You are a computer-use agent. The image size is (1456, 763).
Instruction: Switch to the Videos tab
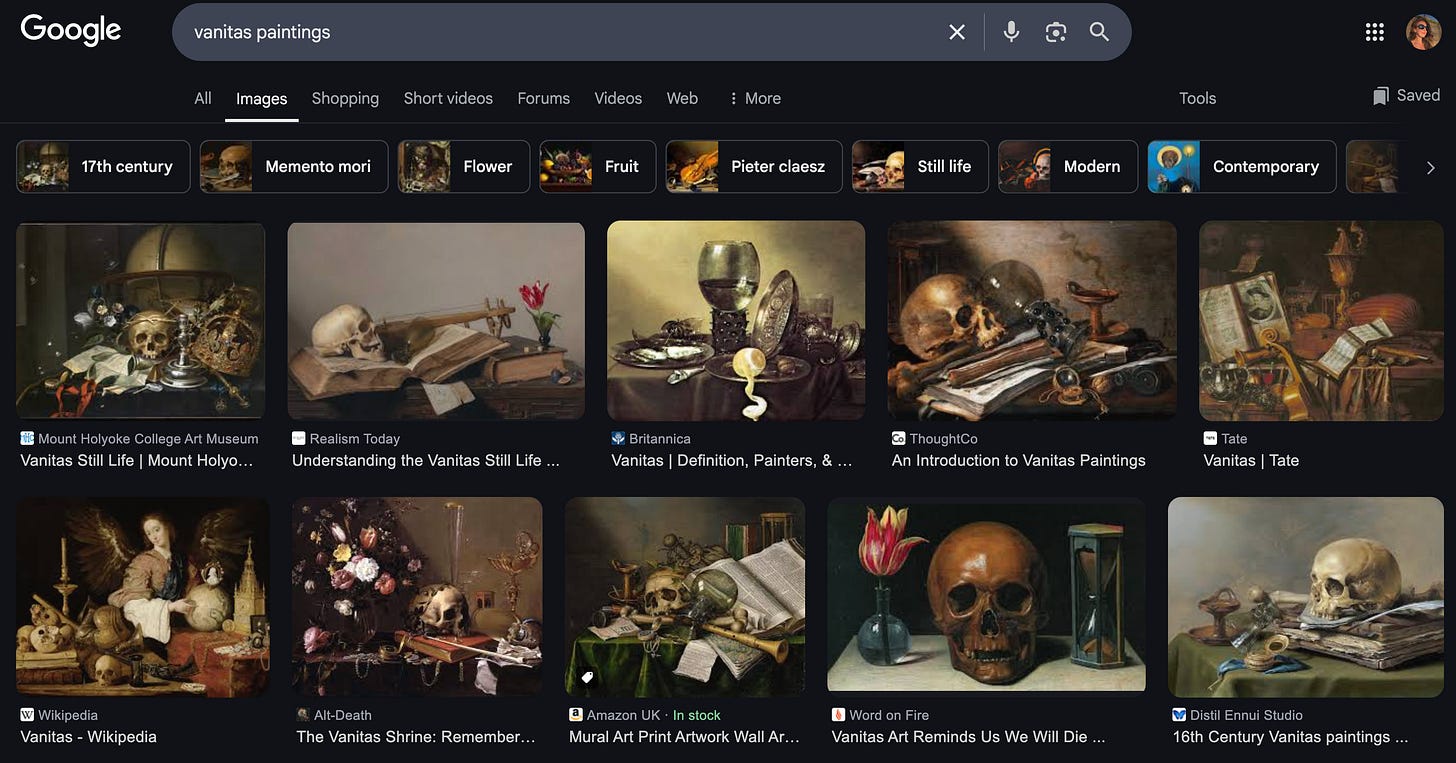618,98
